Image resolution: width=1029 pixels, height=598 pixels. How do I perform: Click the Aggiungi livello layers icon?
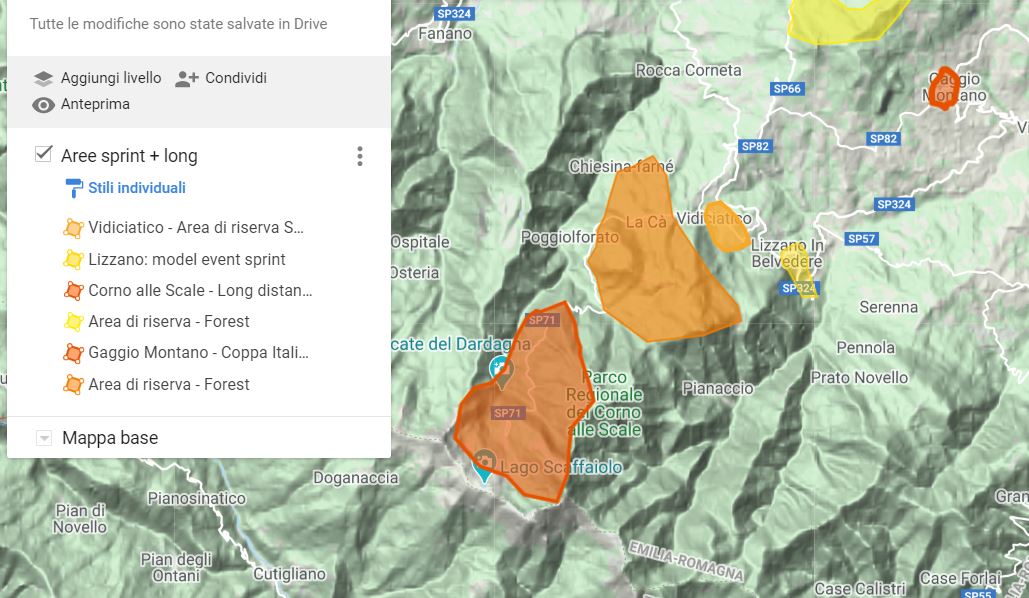tap(43, 78)
